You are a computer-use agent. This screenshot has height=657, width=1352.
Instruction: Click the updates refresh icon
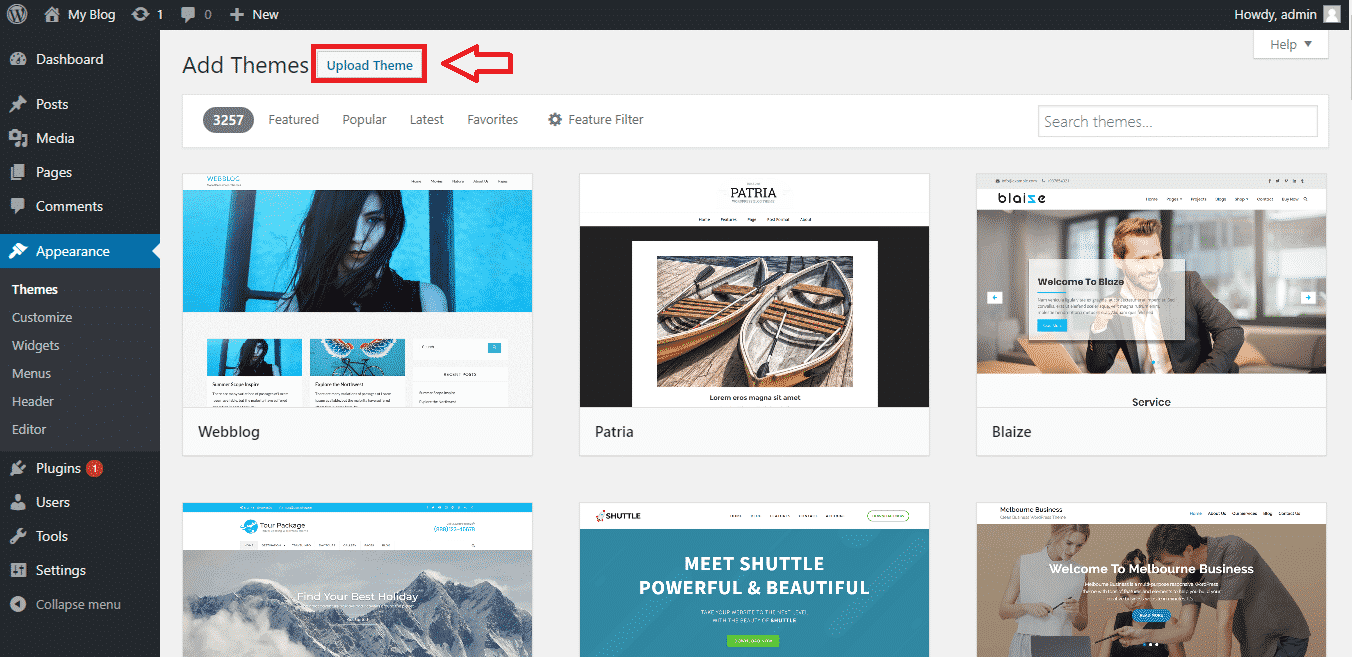pos(141,14)
